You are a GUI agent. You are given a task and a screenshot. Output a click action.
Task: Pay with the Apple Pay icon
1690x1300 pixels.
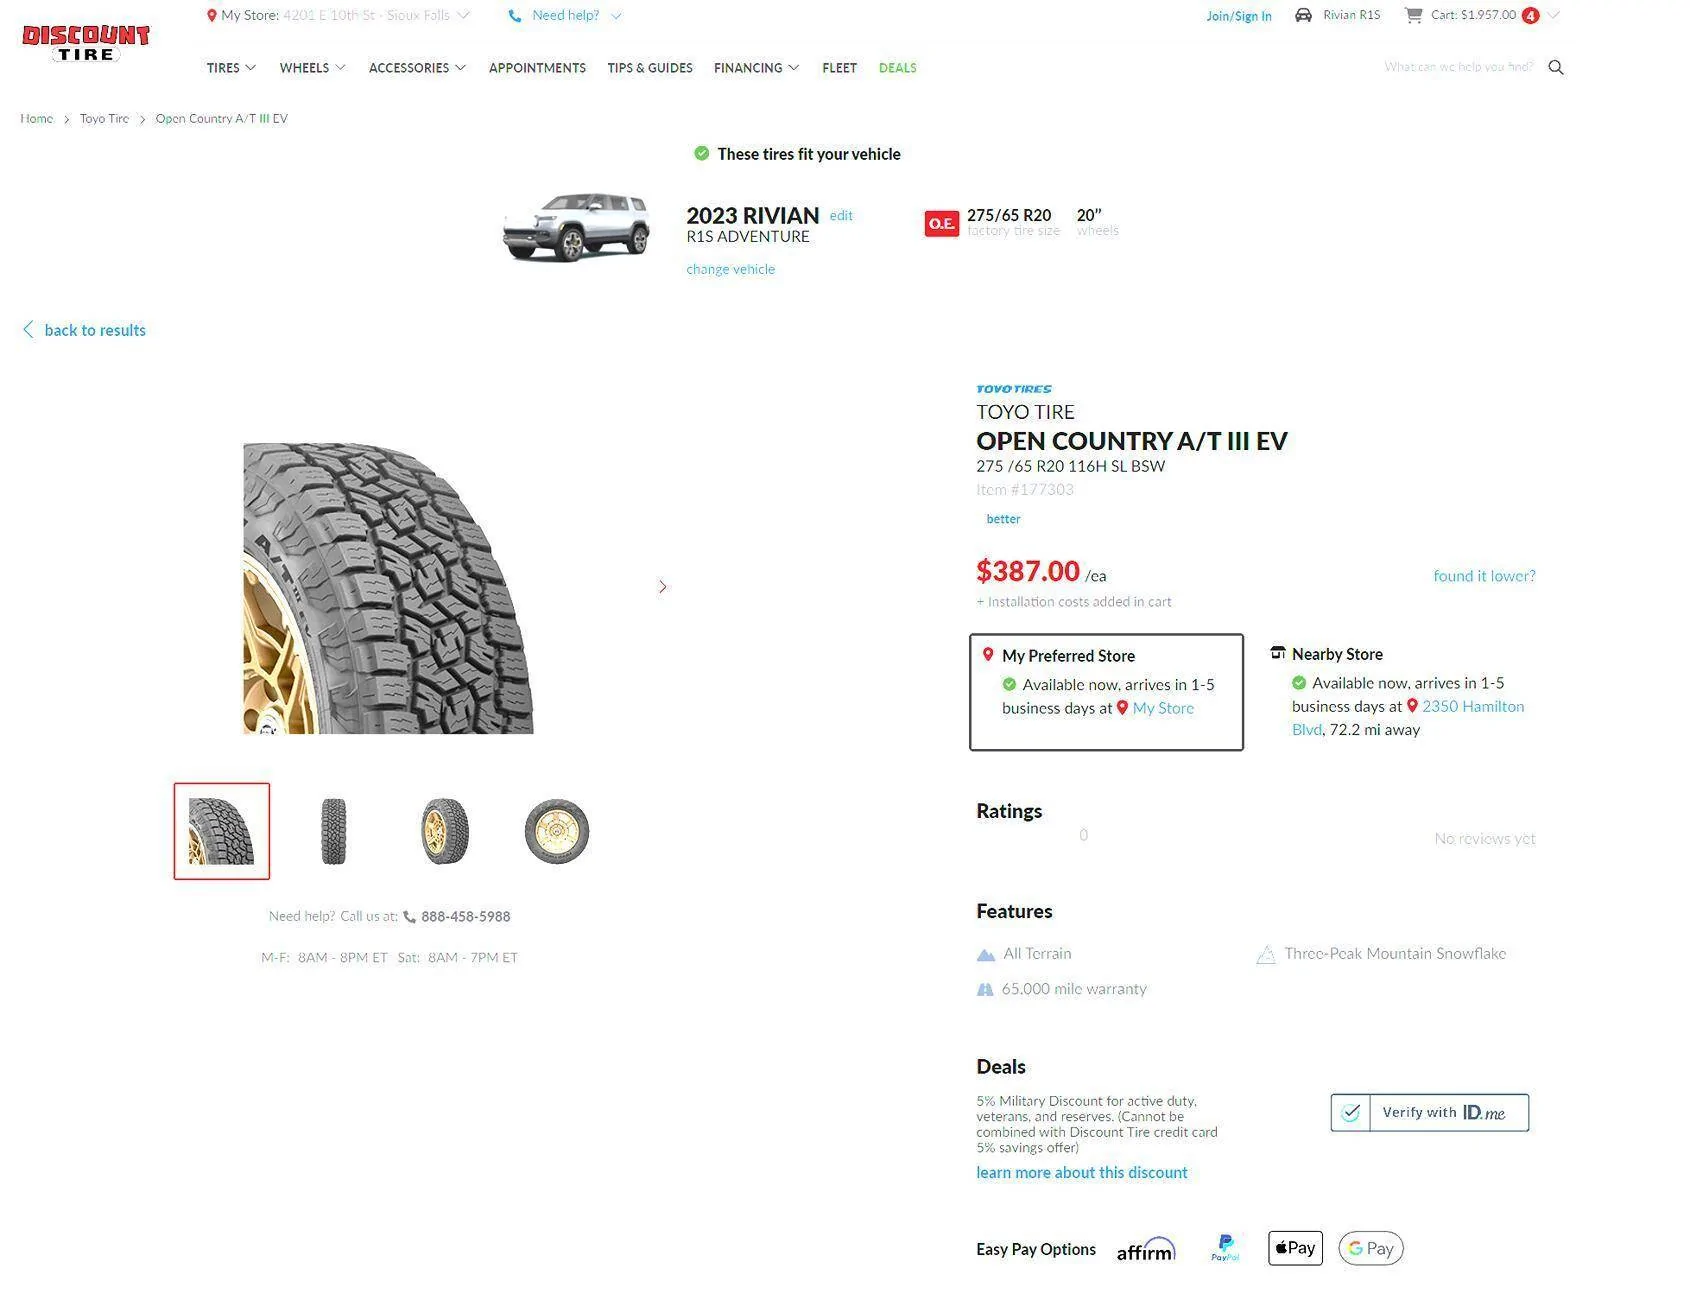tap(1295, 1248)
